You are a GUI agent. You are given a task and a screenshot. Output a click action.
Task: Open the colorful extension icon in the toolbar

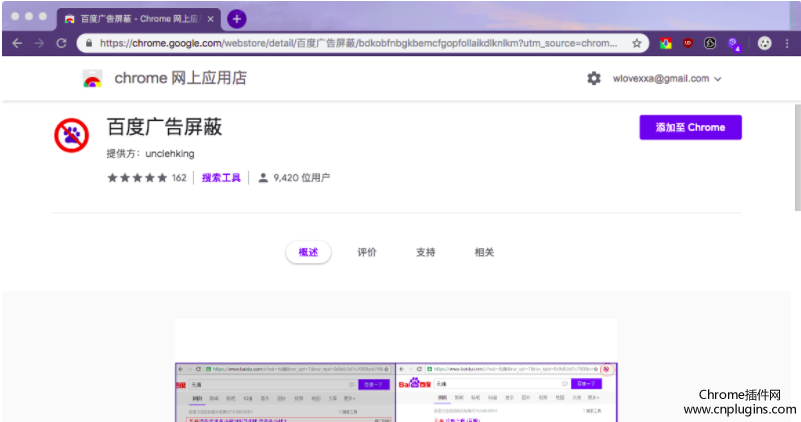point(665,43)
